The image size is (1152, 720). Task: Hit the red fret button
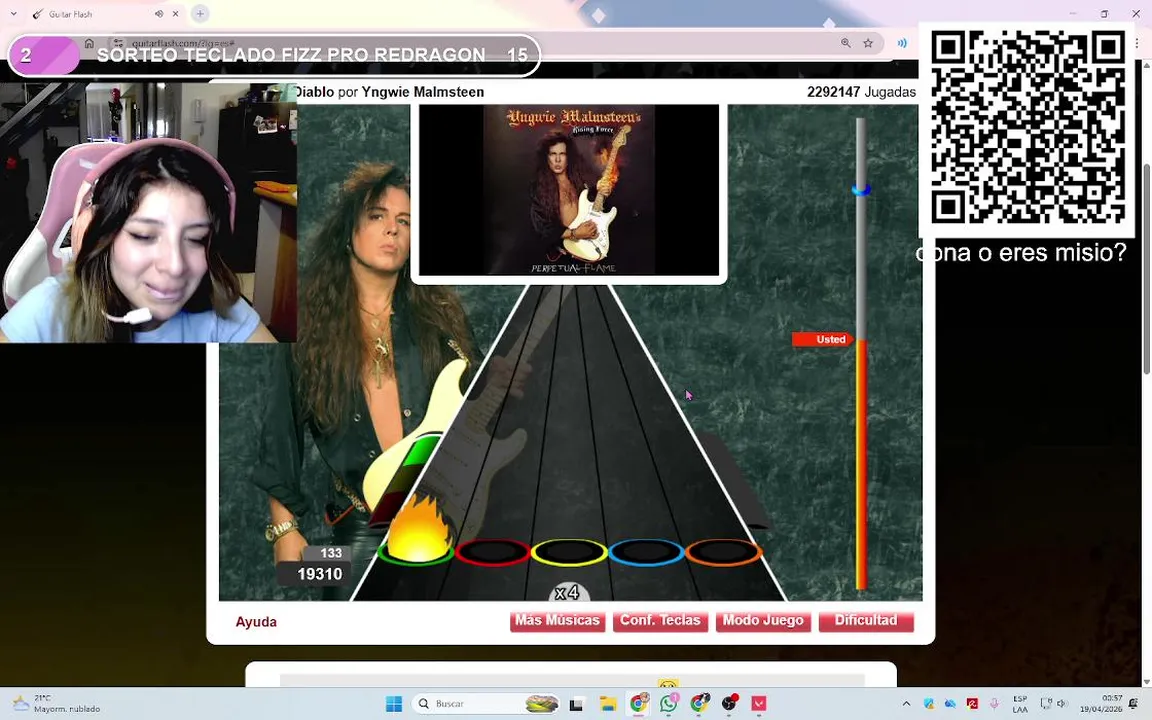492,552
